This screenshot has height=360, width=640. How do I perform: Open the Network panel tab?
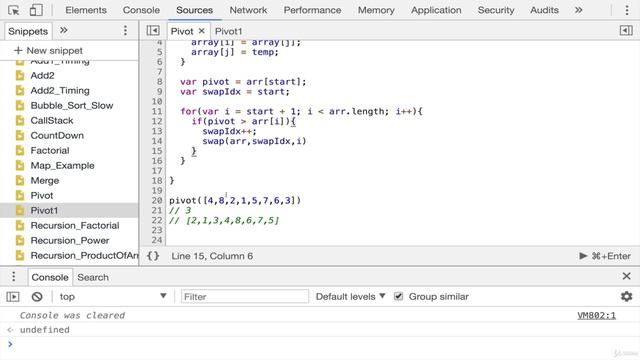[248, 10]
